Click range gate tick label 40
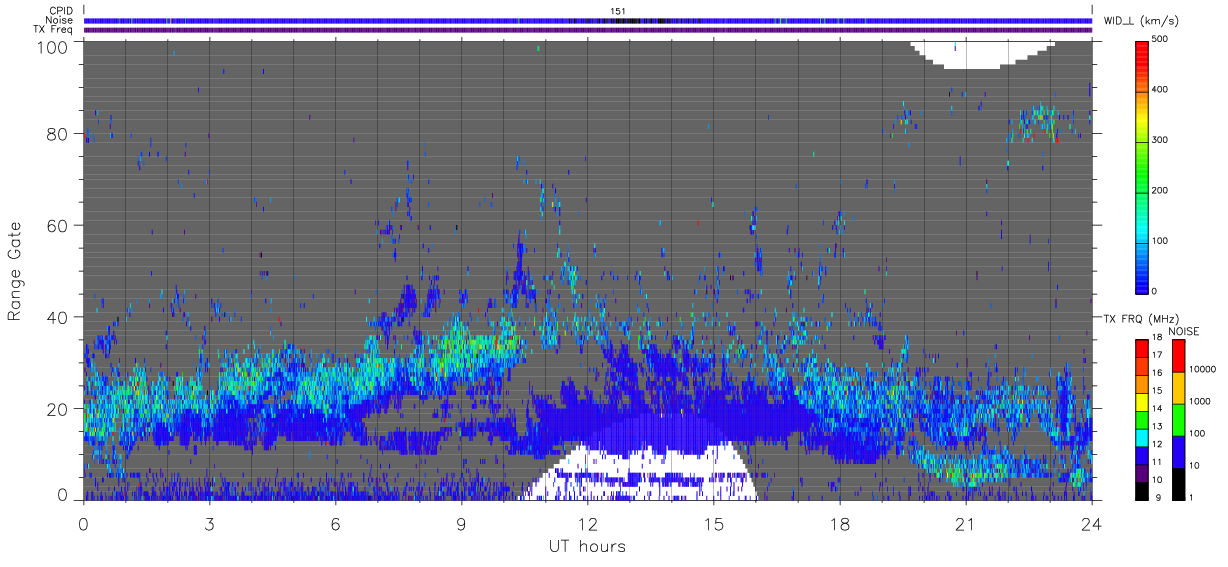Viewport: 1228px width, 567px height. 59,317
